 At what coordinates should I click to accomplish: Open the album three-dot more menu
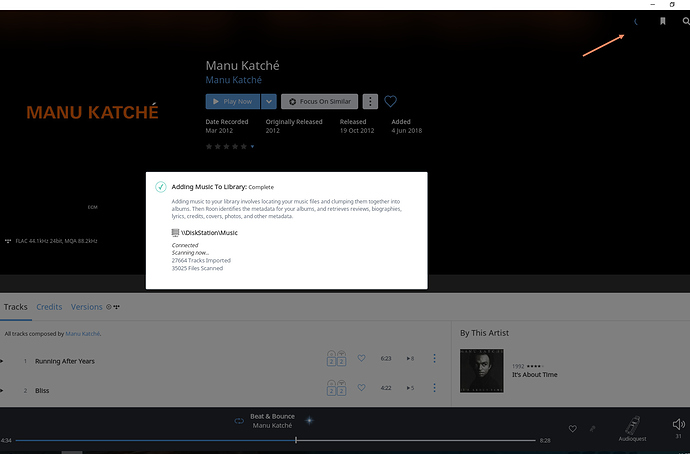coord(370,102)
